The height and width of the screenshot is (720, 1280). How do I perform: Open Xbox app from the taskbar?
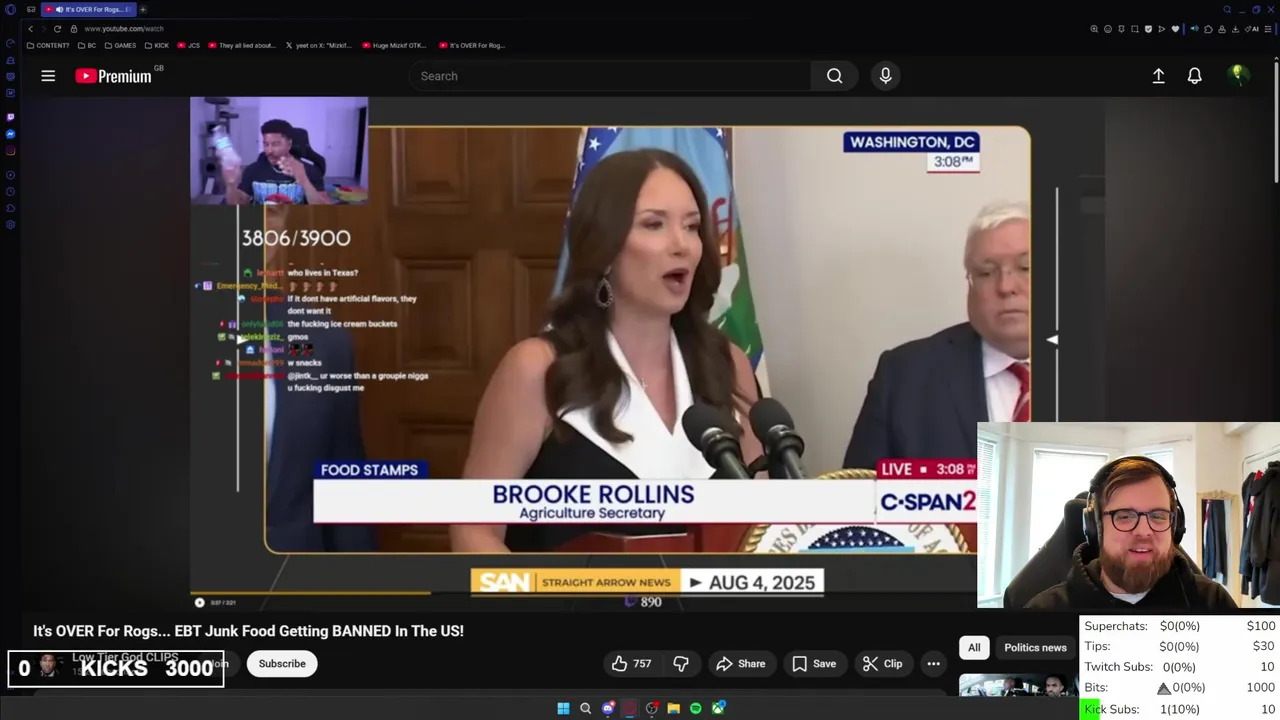[718, 709]
